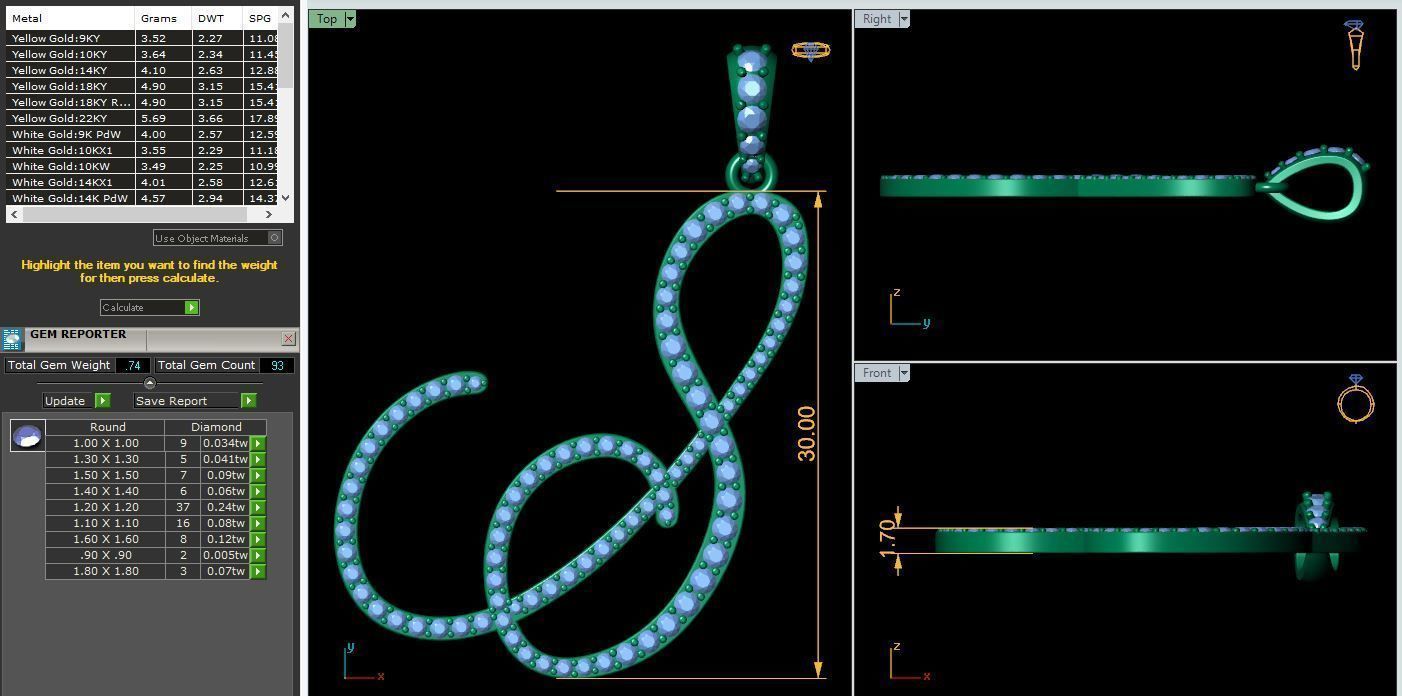Click the SPG column header
This screenshot has width=1402, height=696.
point(260,18)
